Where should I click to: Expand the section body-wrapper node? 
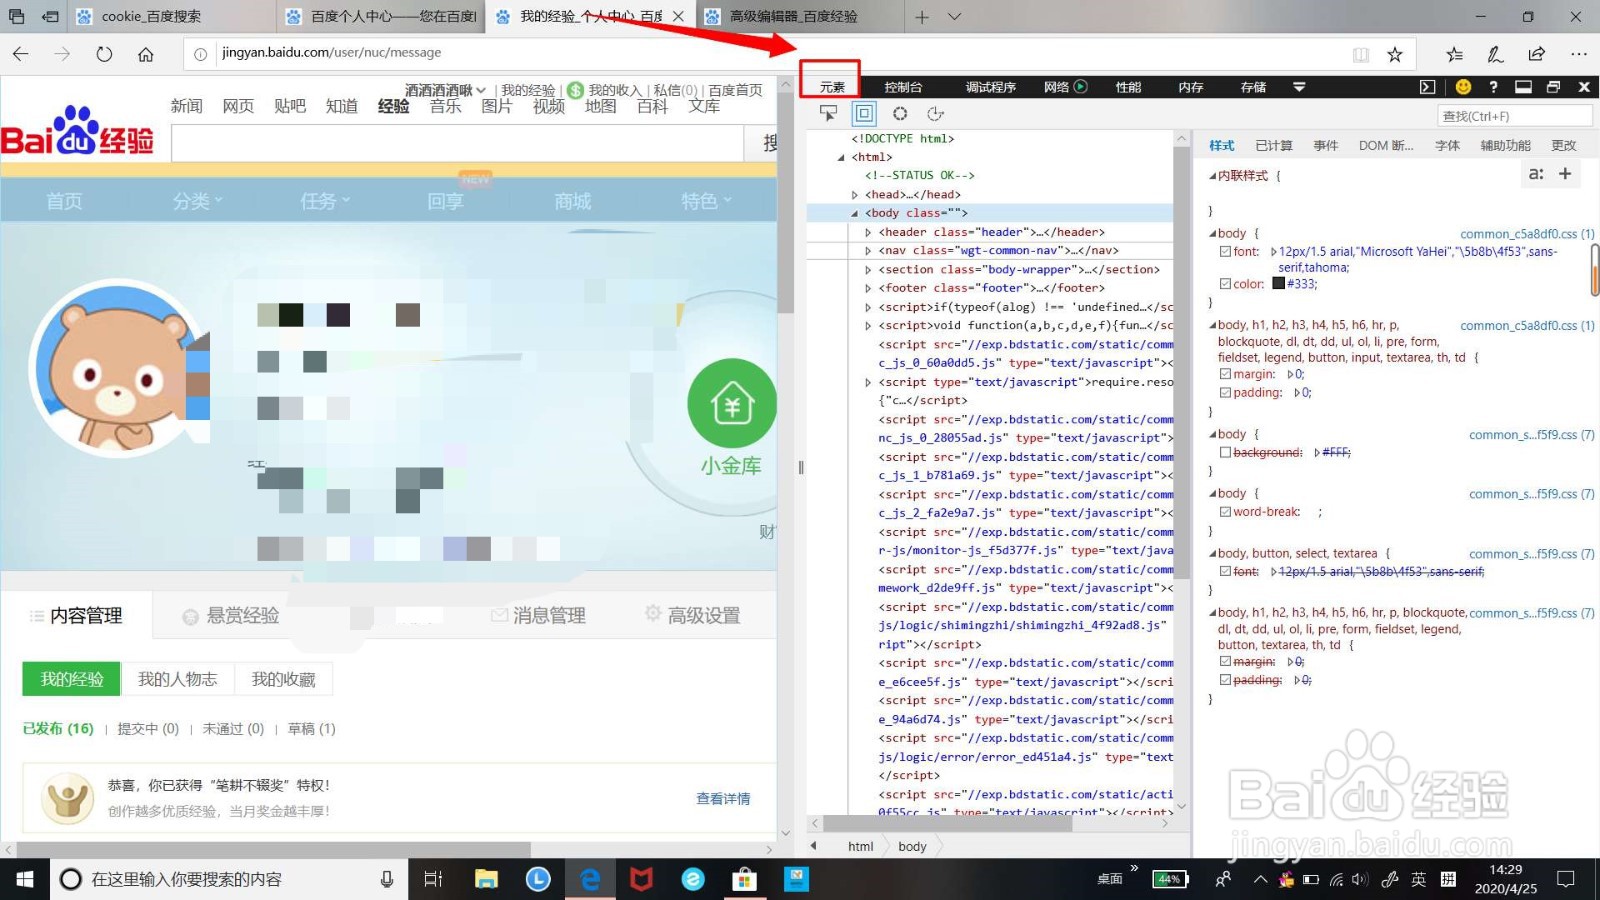tap(868, 270)
